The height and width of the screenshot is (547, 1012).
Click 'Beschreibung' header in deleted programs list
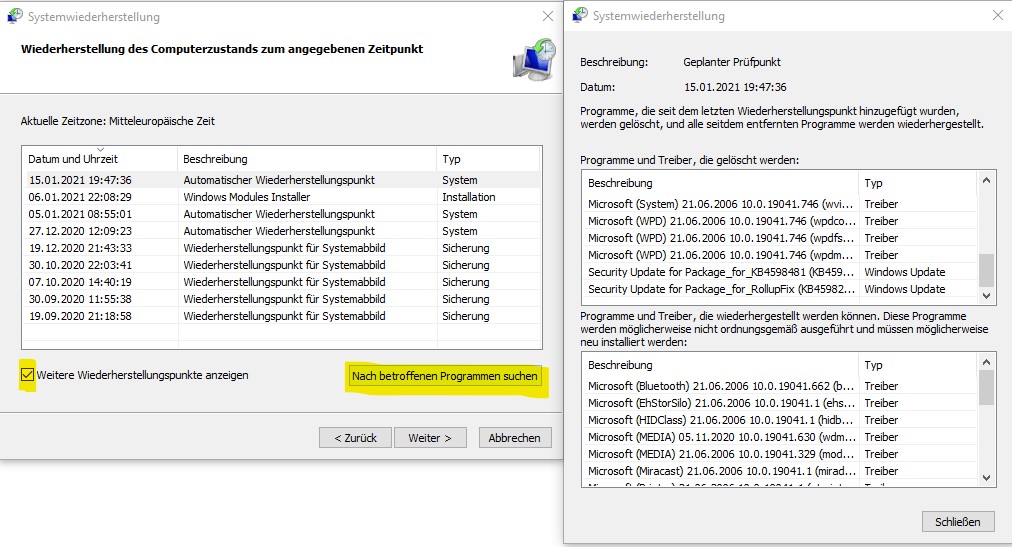click(720, 183)
